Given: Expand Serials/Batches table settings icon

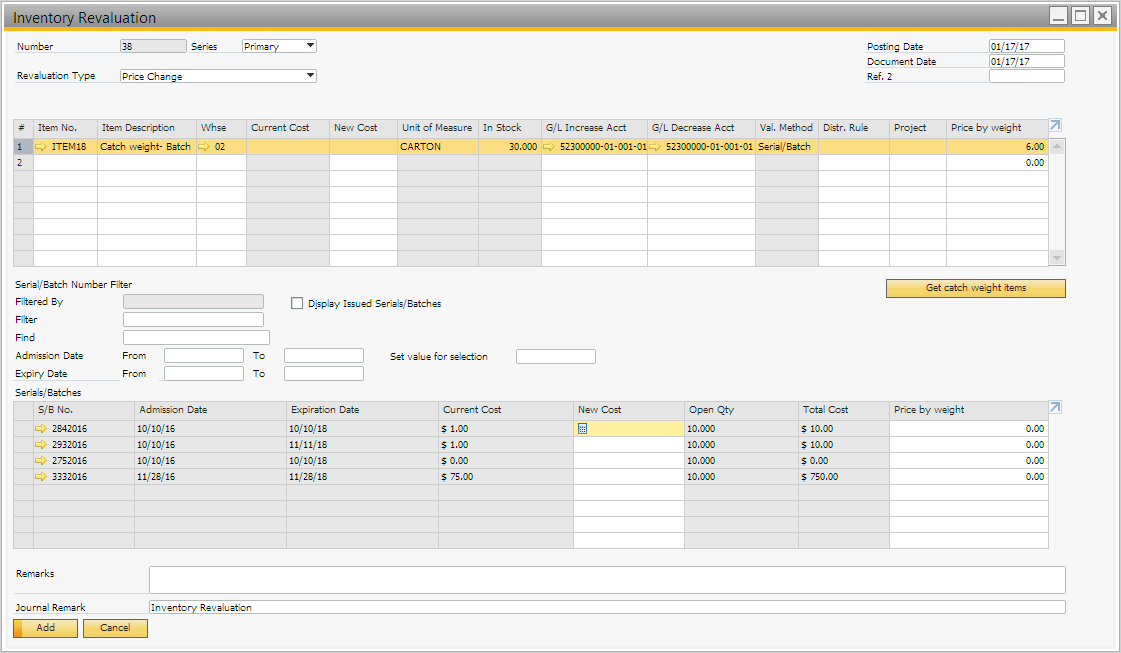Looking at the screenshot, I should tap(1056, 408).
